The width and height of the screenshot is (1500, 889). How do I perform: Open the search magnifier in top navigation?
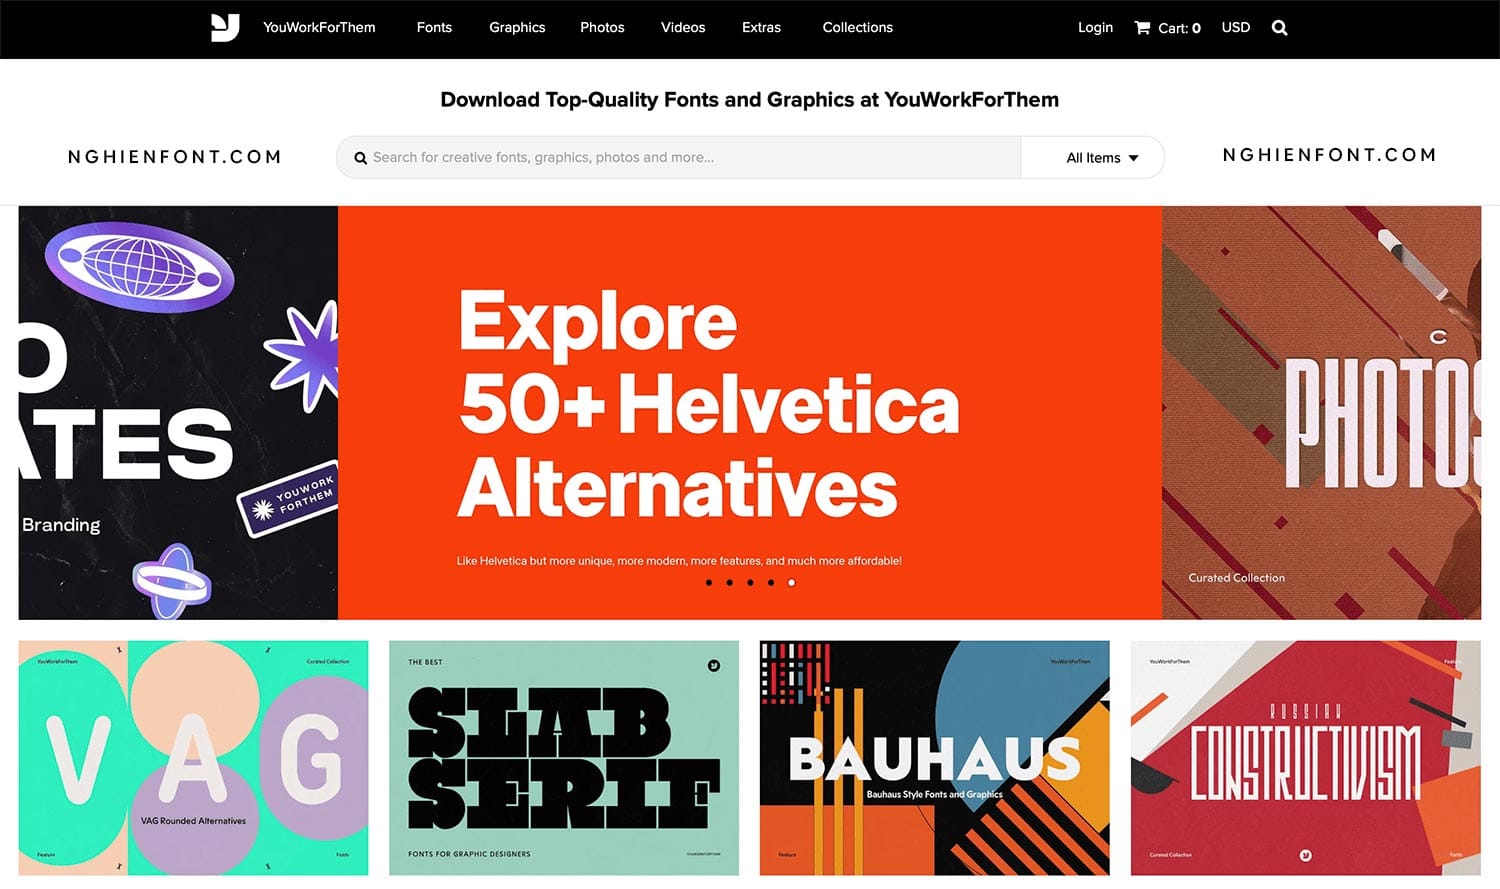[1279, 28]
